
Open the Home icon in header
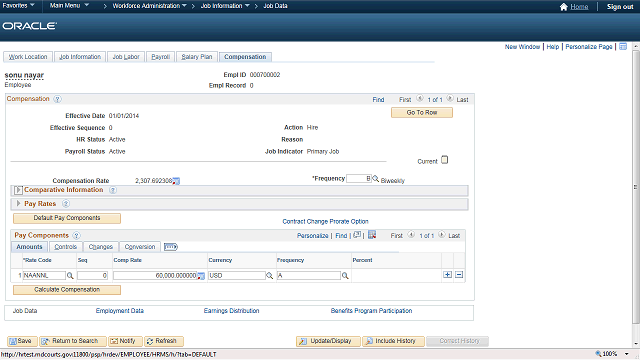click(564, 7)
